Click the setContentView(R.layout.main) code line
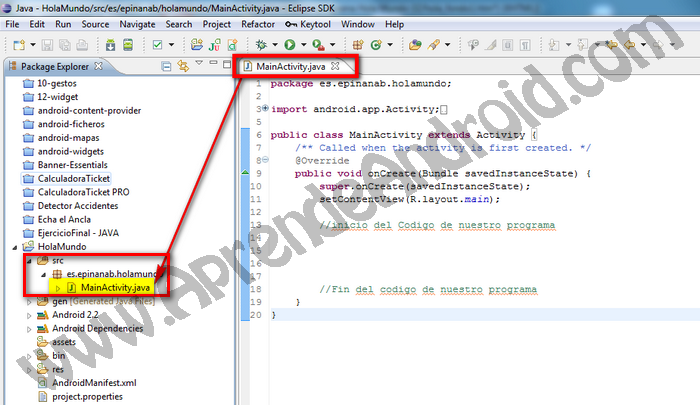This screenshot has height=405, width=700. 409,199
